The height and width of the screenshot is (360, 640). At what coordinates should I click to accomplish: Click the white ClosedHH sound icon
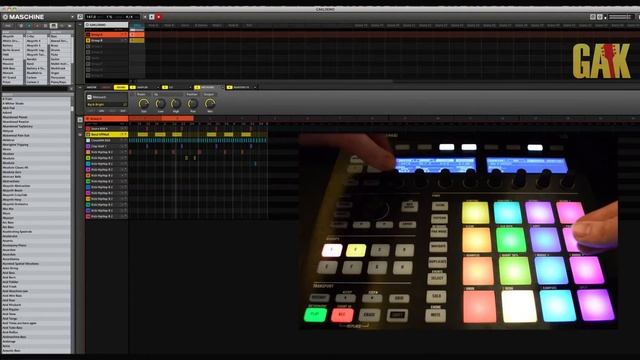[x=88, y=140]
